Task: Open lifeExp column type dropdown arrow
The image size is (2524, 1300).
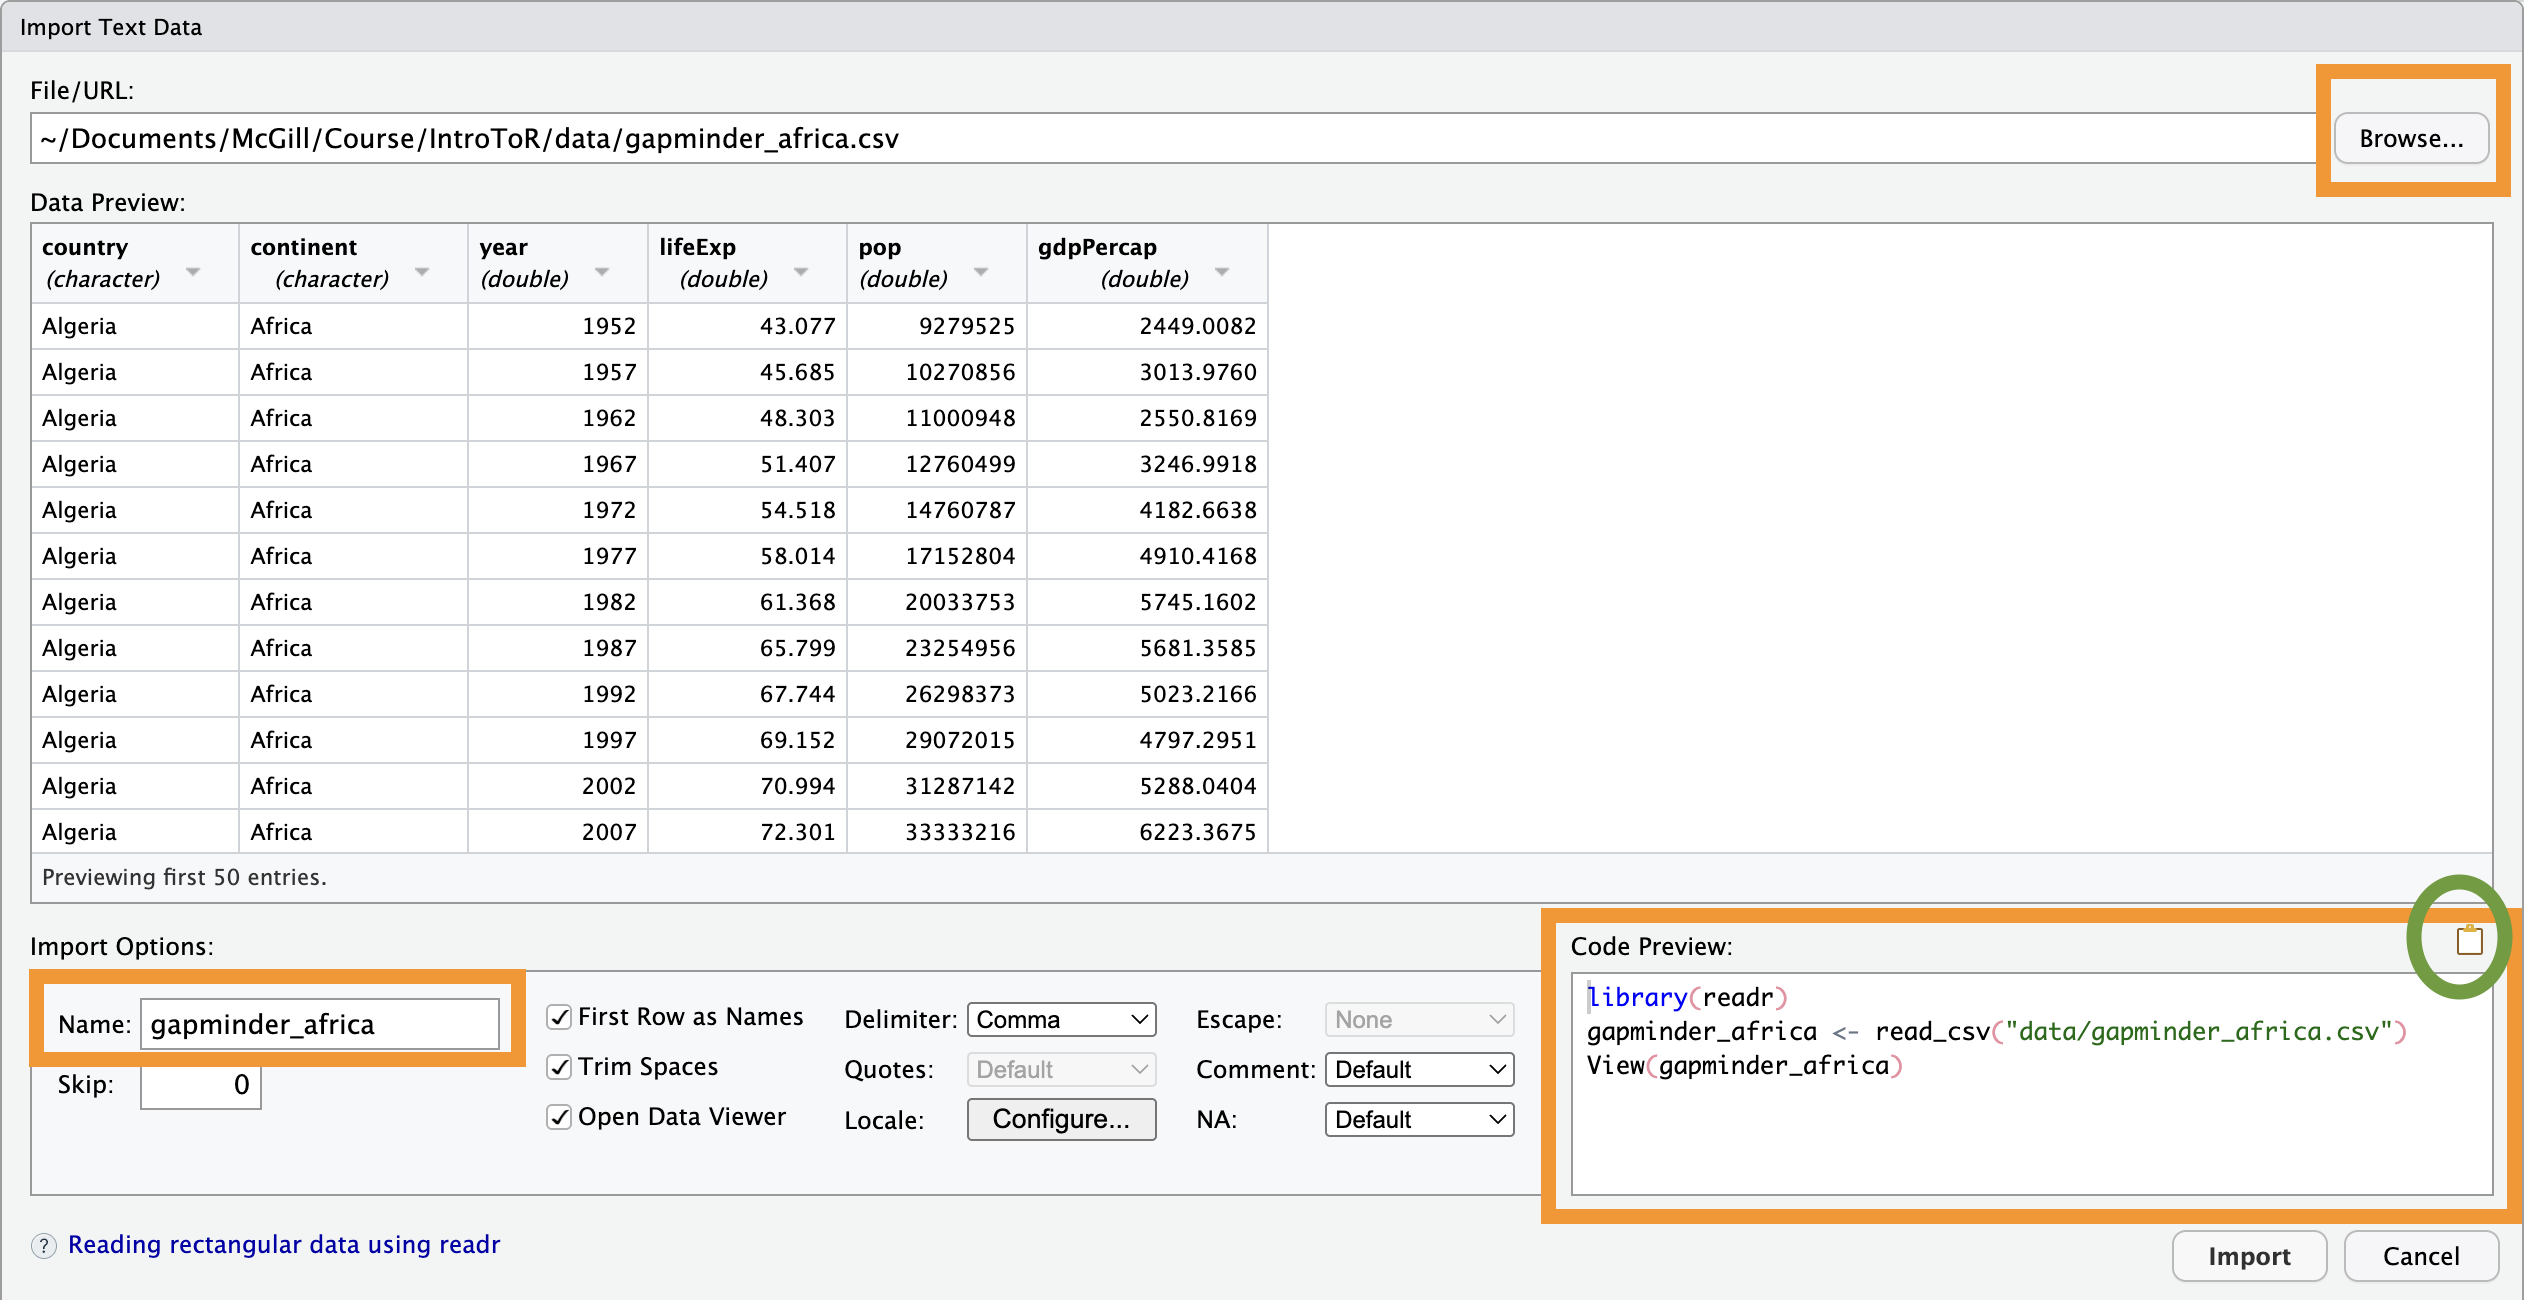Action: (x=801, y=273)
